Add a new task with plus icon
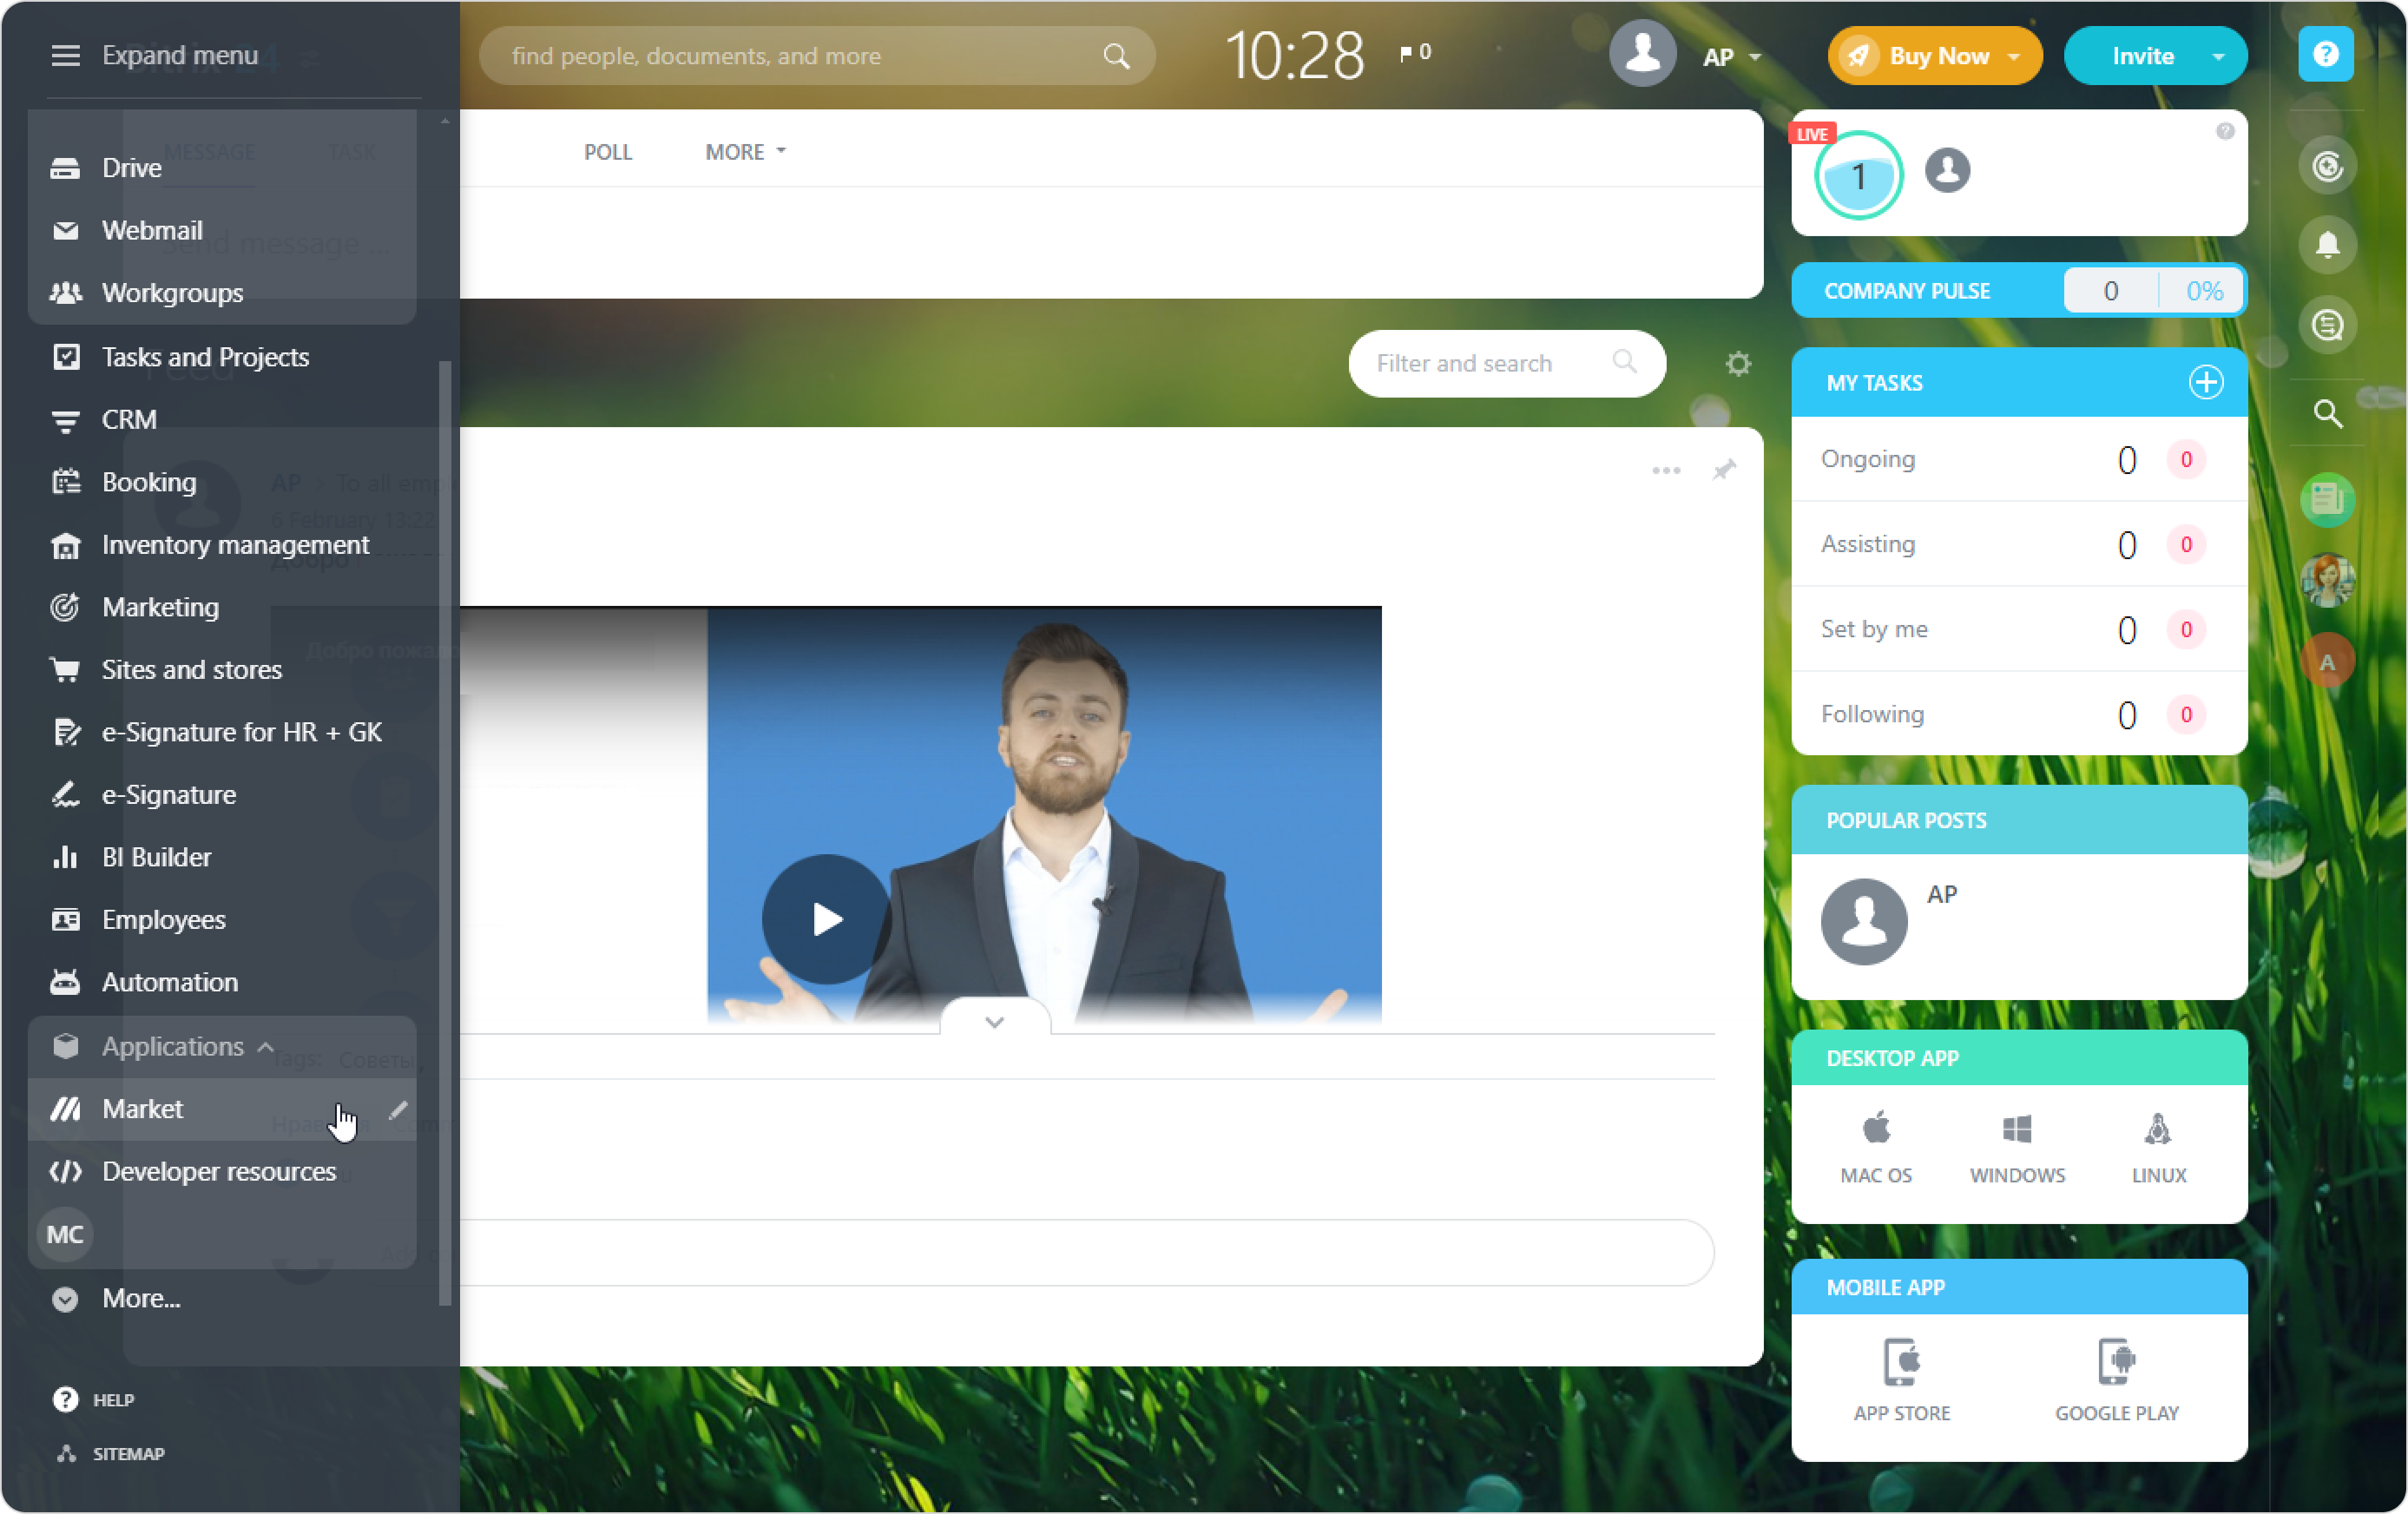Screen dimensions: 2408x1514 point(2205,382)
